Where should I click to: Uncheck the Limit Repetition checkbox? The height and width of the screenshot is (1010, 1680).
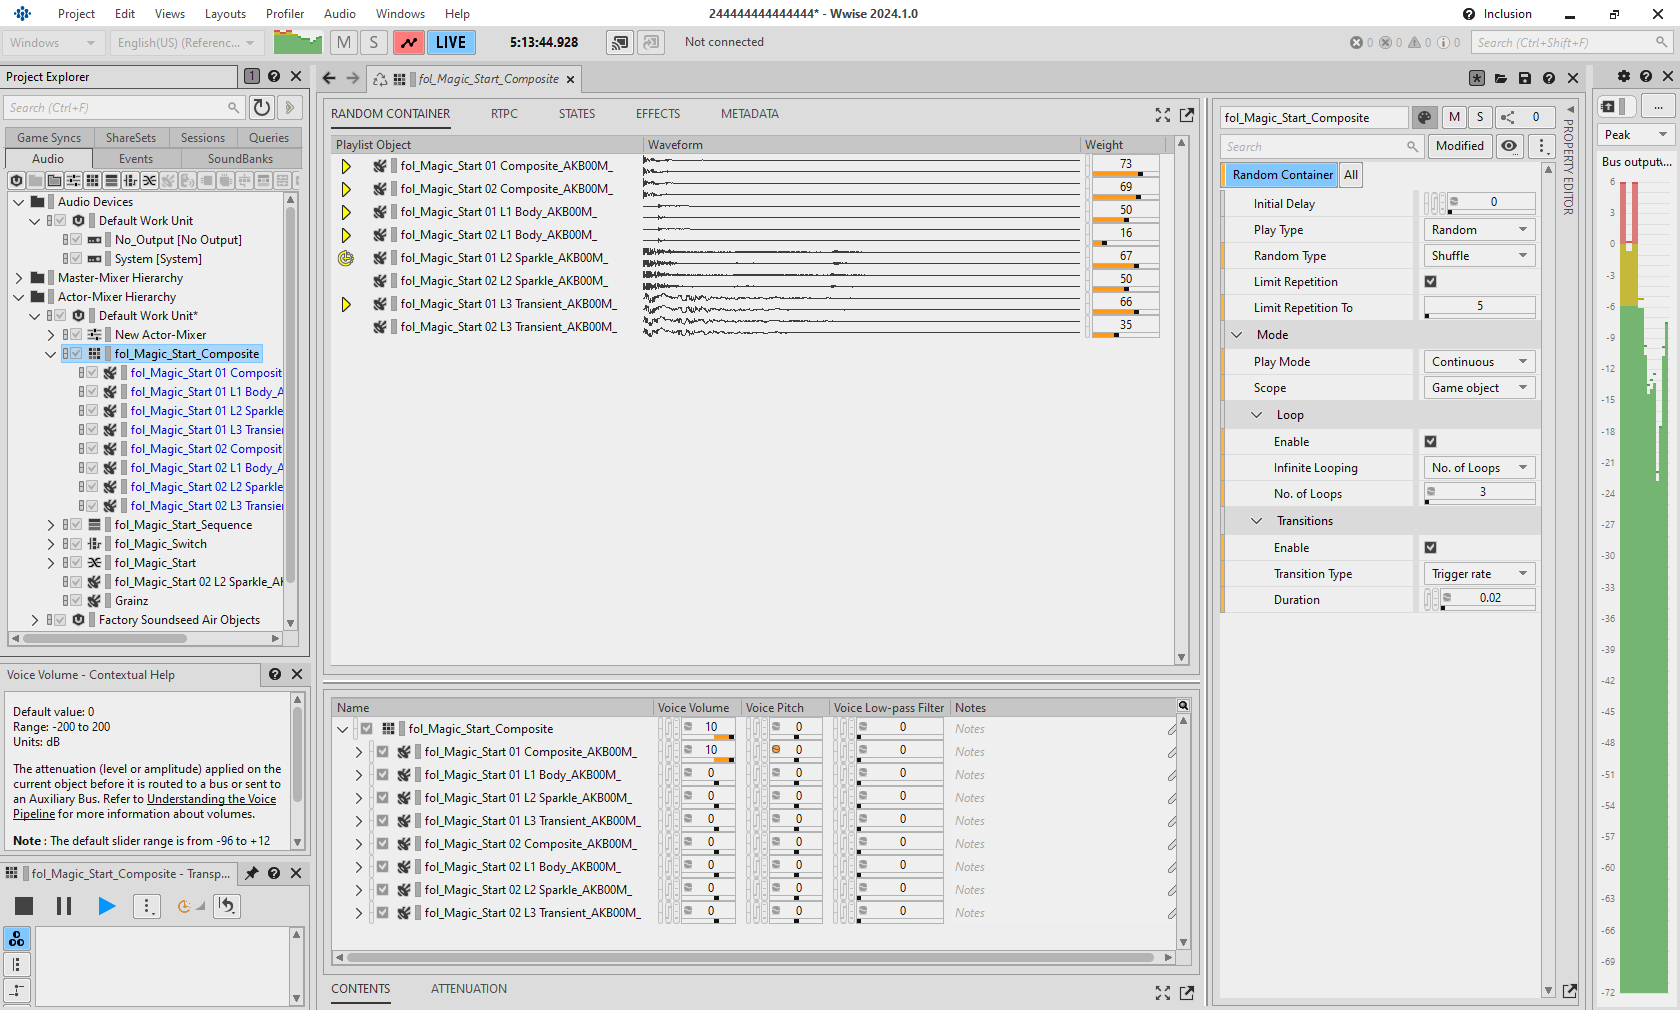[x=1430, y=282]
